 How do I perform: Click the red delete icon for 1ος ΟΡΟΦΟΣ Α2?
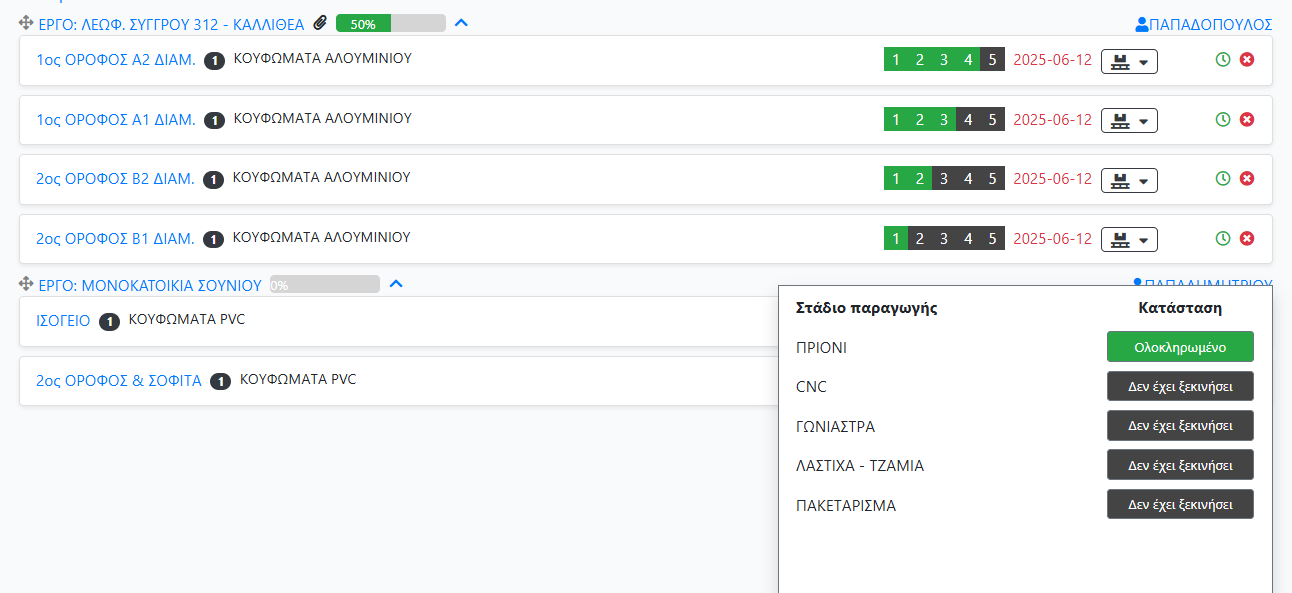(x=1246, y=60)
